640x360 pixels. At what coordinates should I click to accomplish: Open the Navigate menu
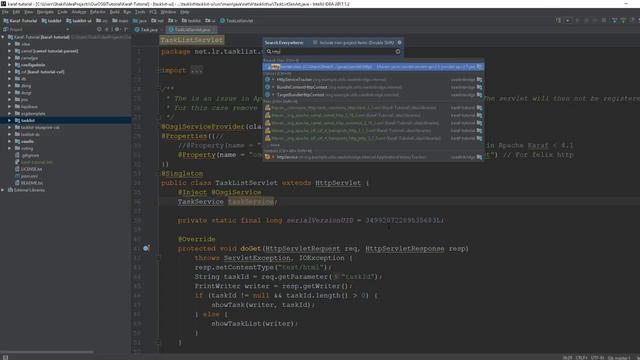point(45,12)
